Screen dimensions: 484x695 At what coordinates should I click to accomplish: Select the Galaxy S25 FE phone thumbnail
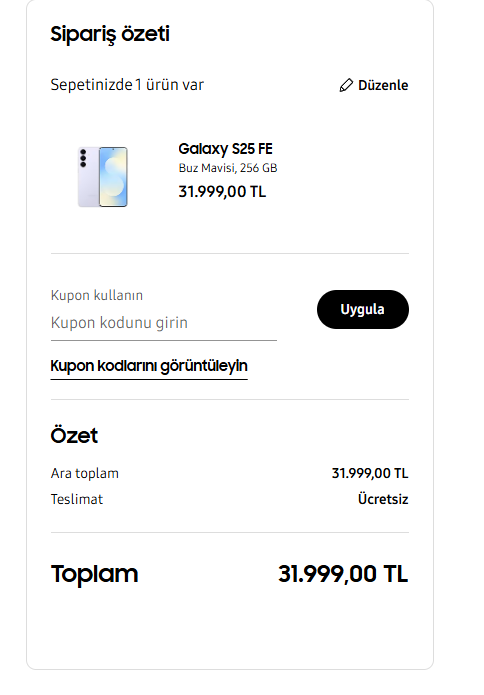pos(103,177)
